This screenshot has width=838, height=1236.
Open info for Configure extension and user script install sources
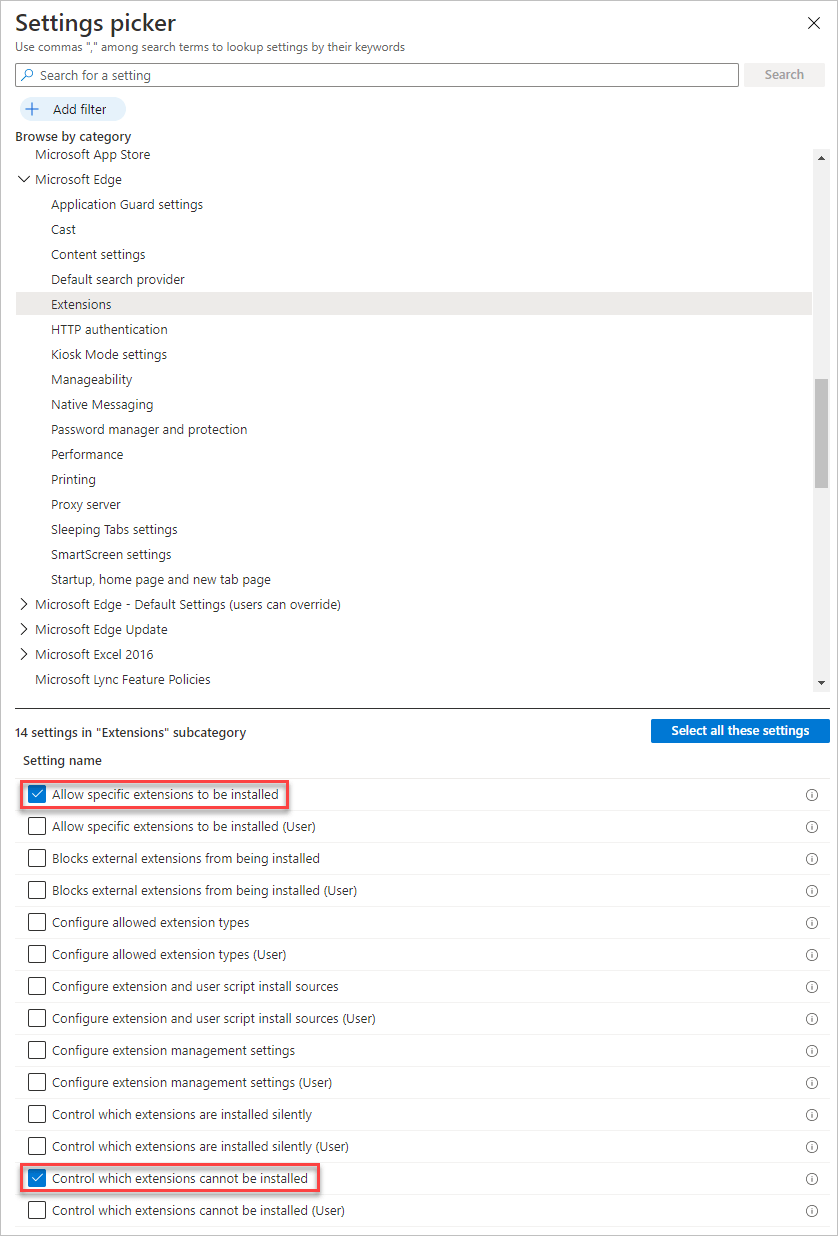[812, 987]
